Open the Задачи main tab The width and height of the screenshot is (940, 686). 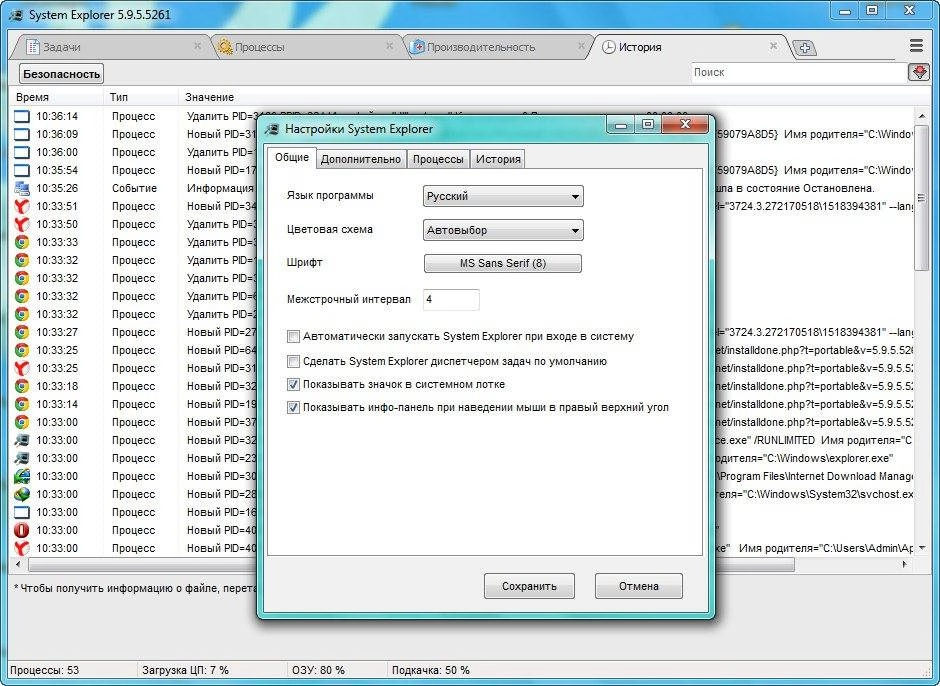coord(111,47)
